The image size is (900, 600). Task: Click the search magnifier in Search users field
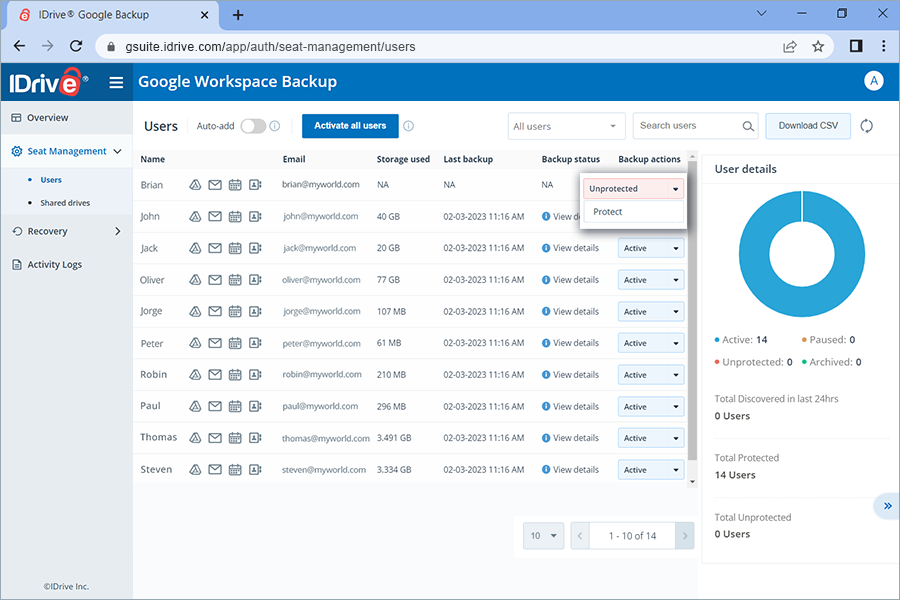746,126
